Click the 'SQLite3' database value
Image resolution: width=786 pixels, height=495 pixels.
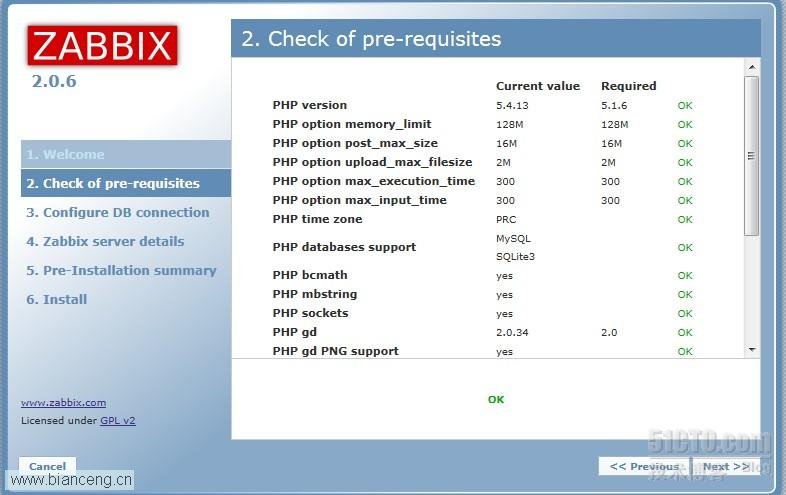pyautogui.click(x=515, y=257)
